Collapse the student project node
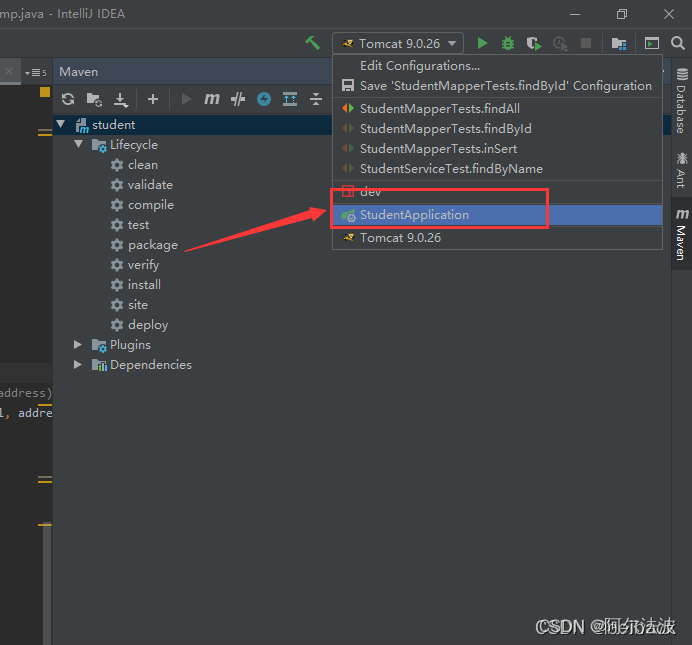Screen dimensions: 692x645 [61, 124]
